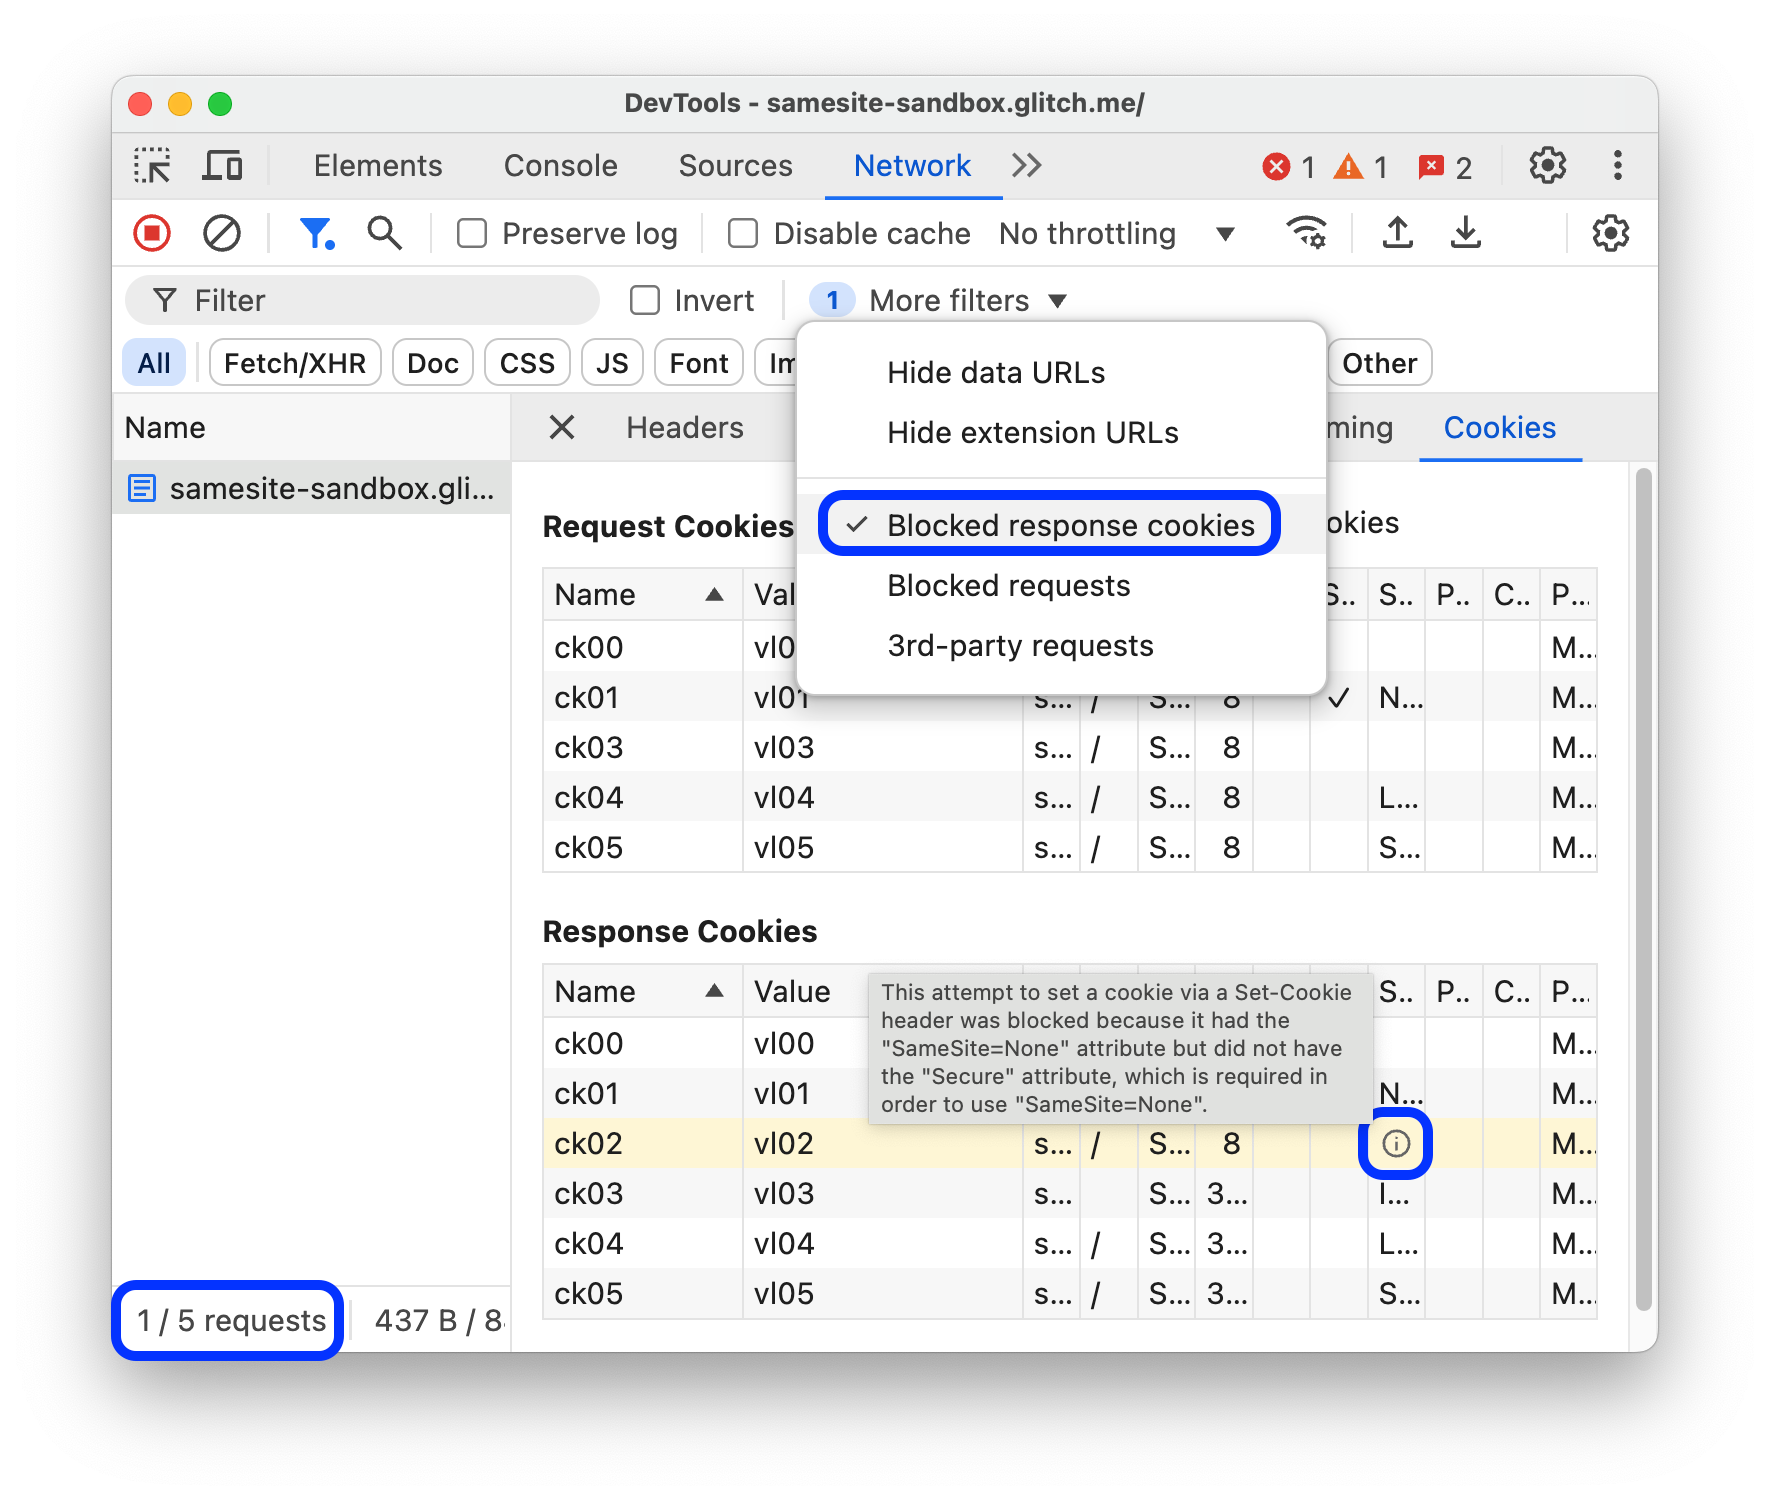This screenshot has width=1770, height=1500.
Task: Toggle the Invert filter checkbox
Action: [644, 300]
